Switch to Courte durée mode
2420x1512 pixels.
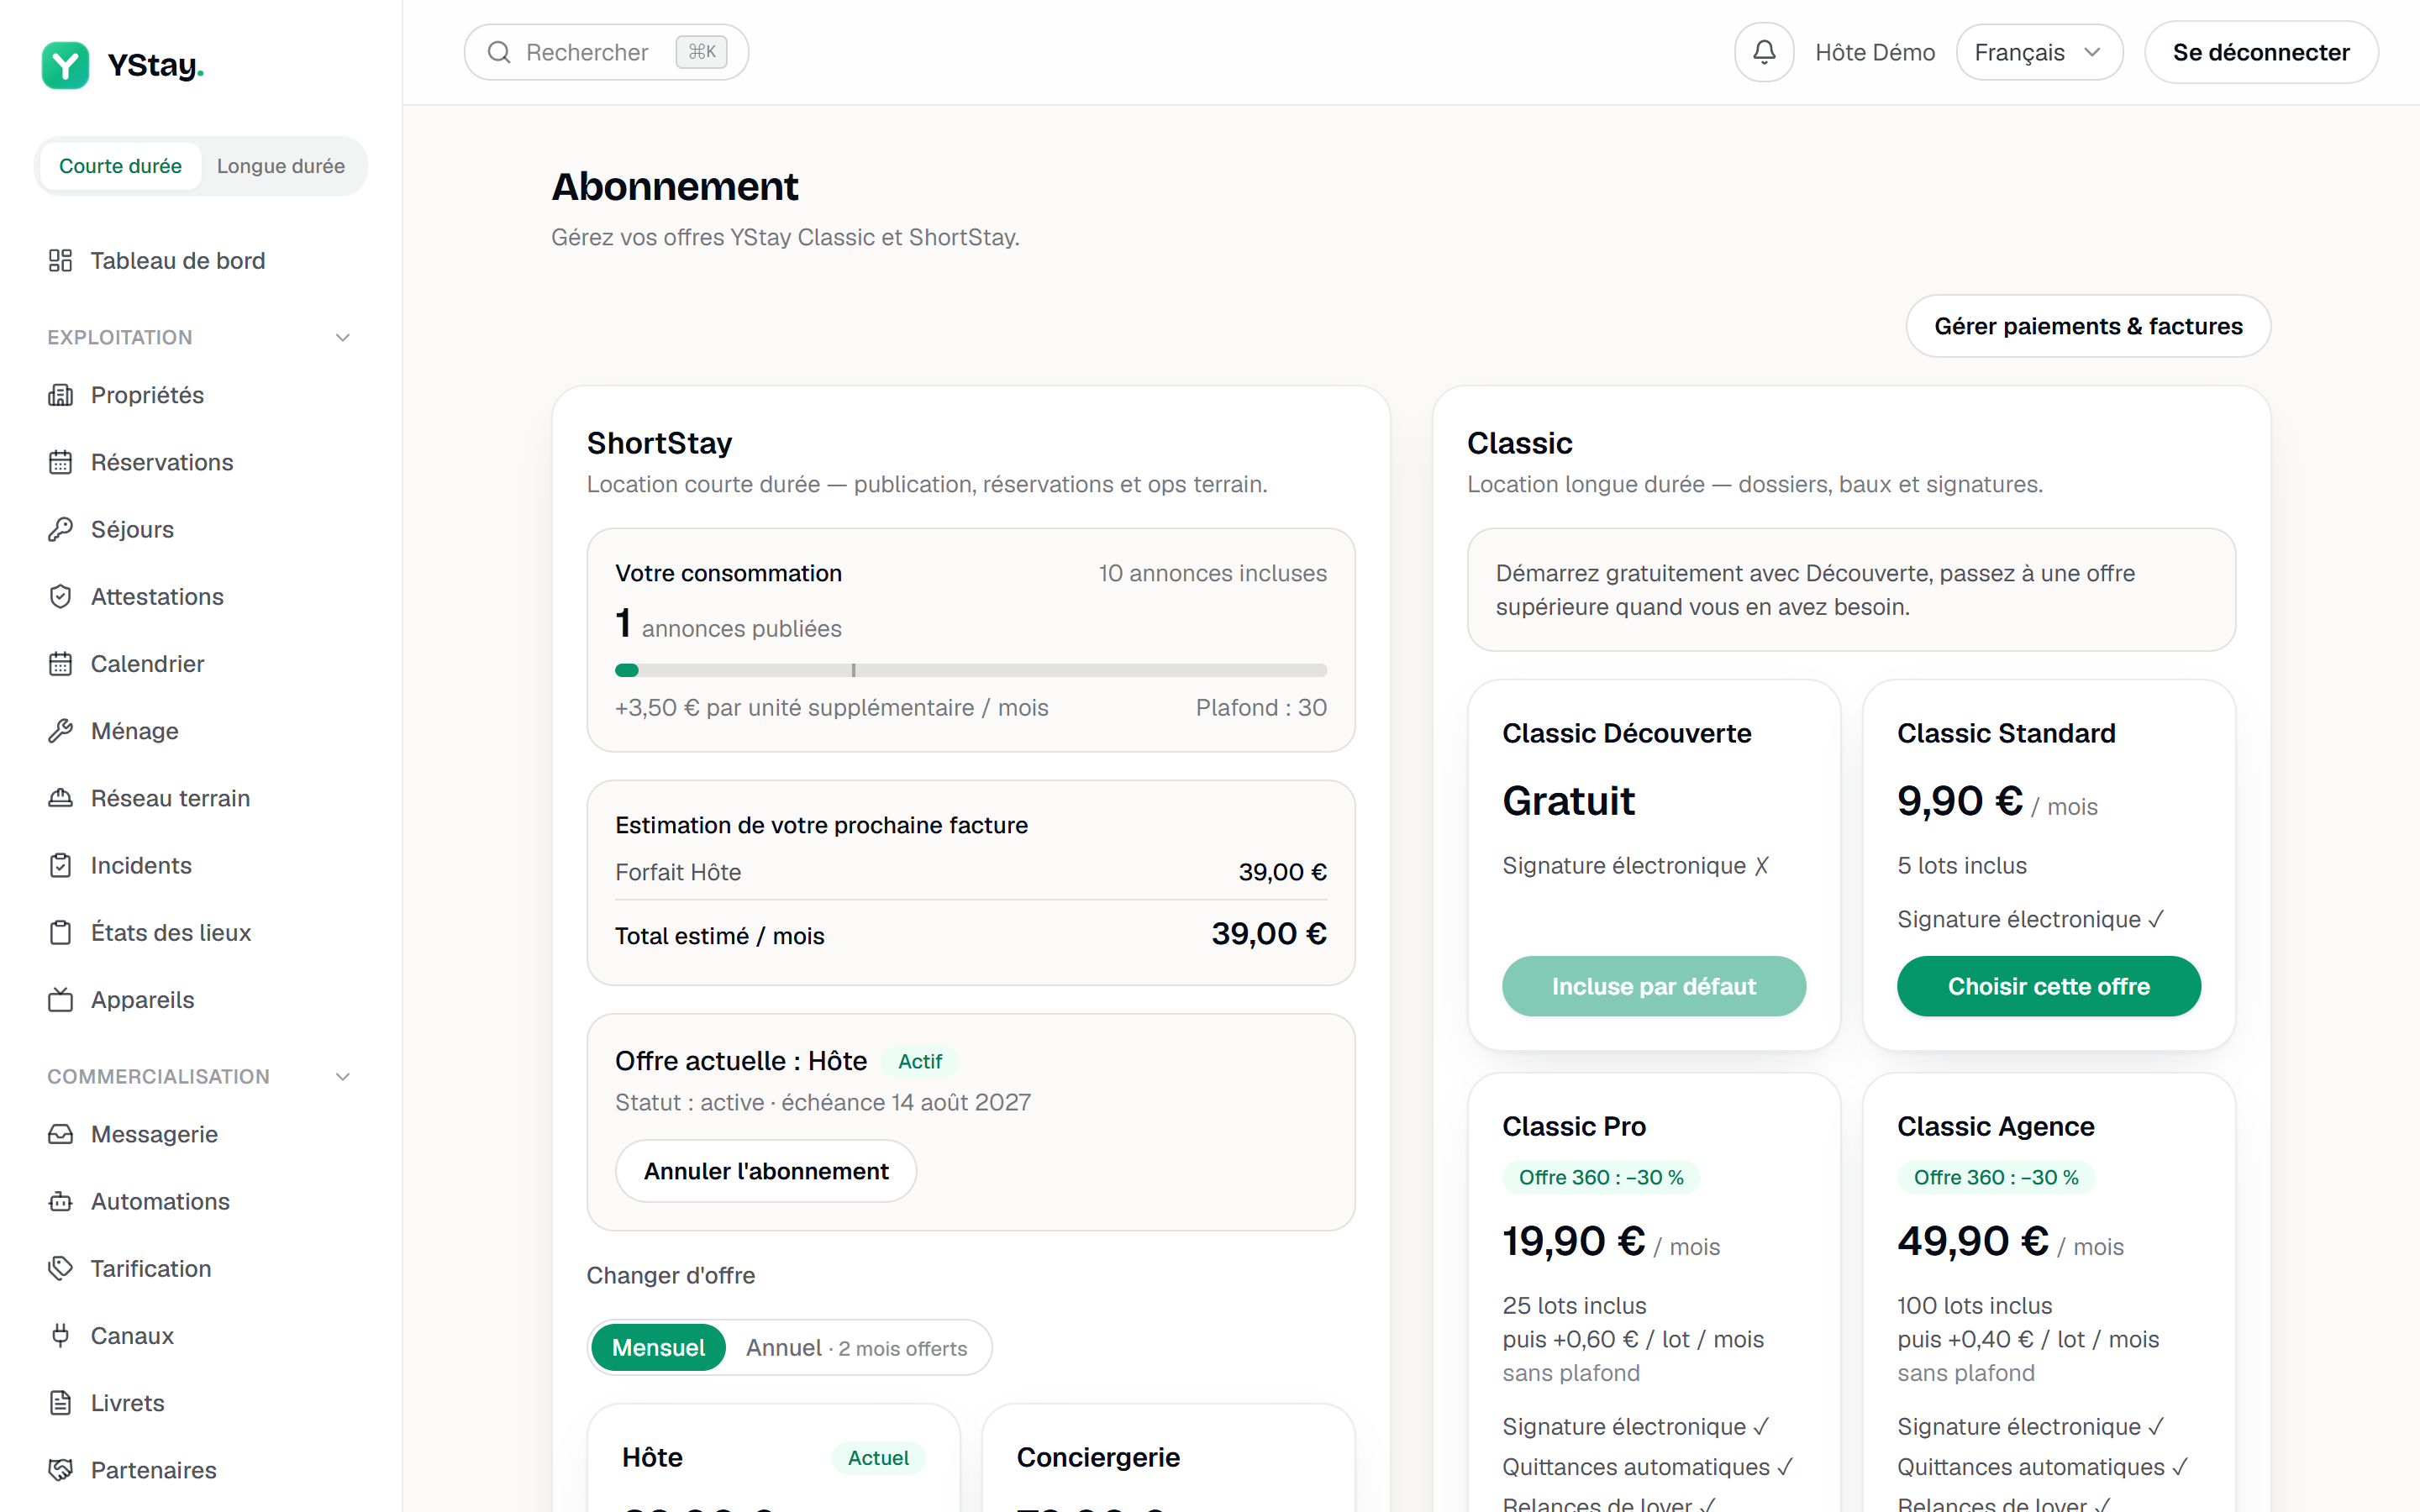(120, 166)
